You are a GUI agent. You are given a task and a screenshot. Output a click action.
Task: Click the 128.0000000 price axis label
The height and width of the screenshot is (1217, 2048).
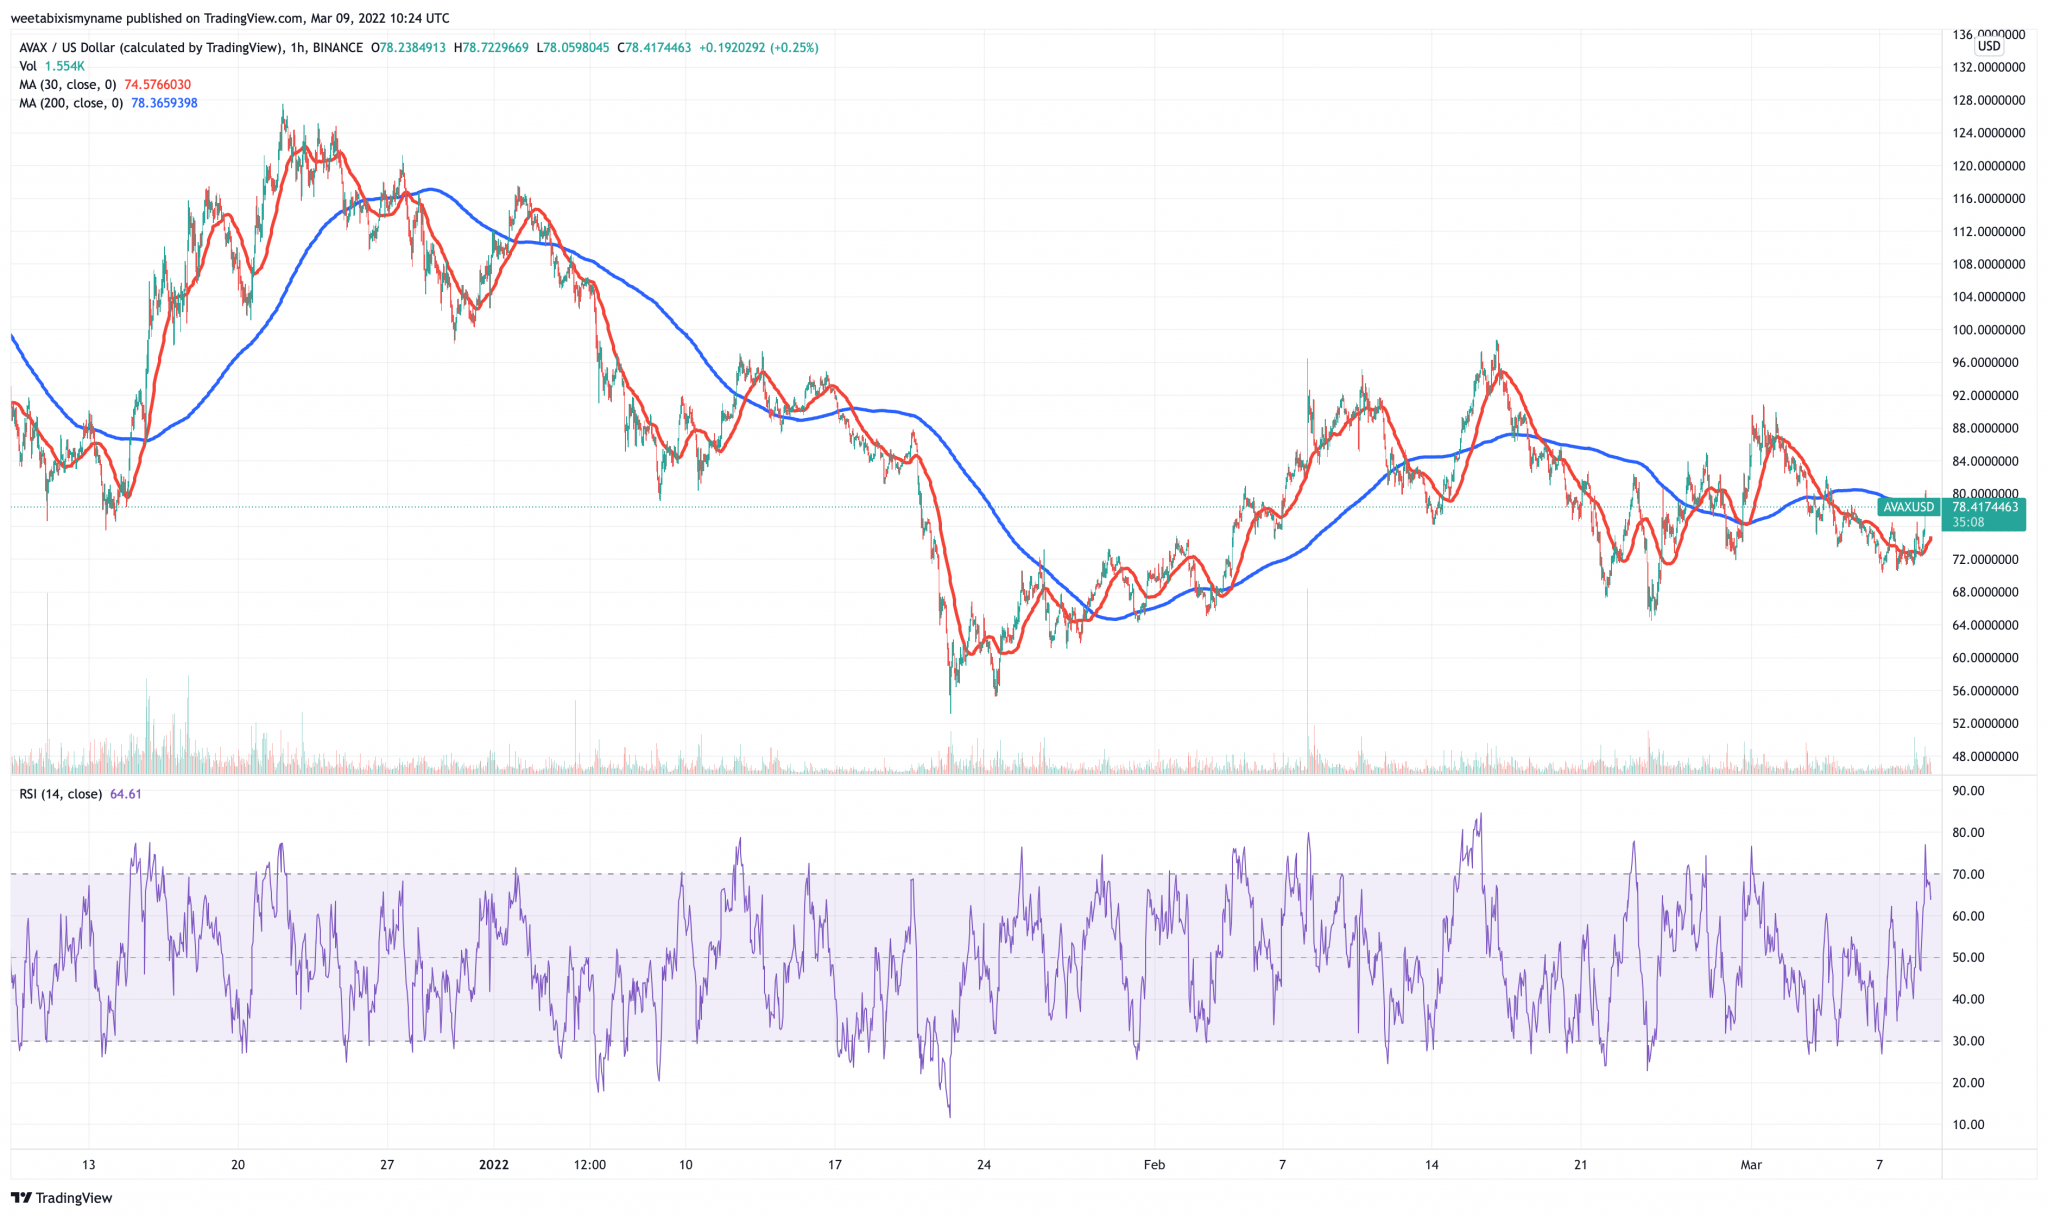(1989, 100)
